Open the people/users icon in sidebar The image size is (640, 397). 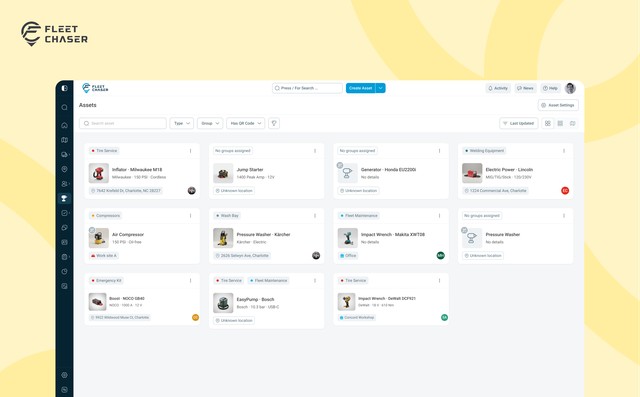[64, 184]
